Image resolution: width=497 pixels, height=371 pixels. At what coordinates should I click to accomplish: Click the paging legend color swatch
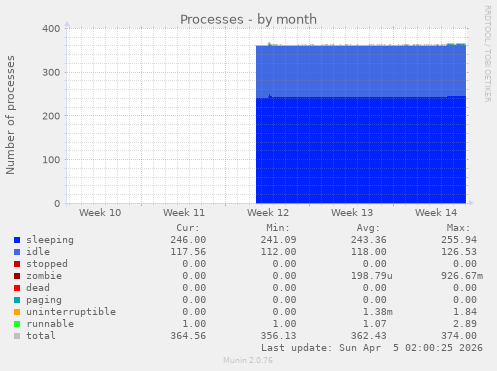[x=17, y=300]
